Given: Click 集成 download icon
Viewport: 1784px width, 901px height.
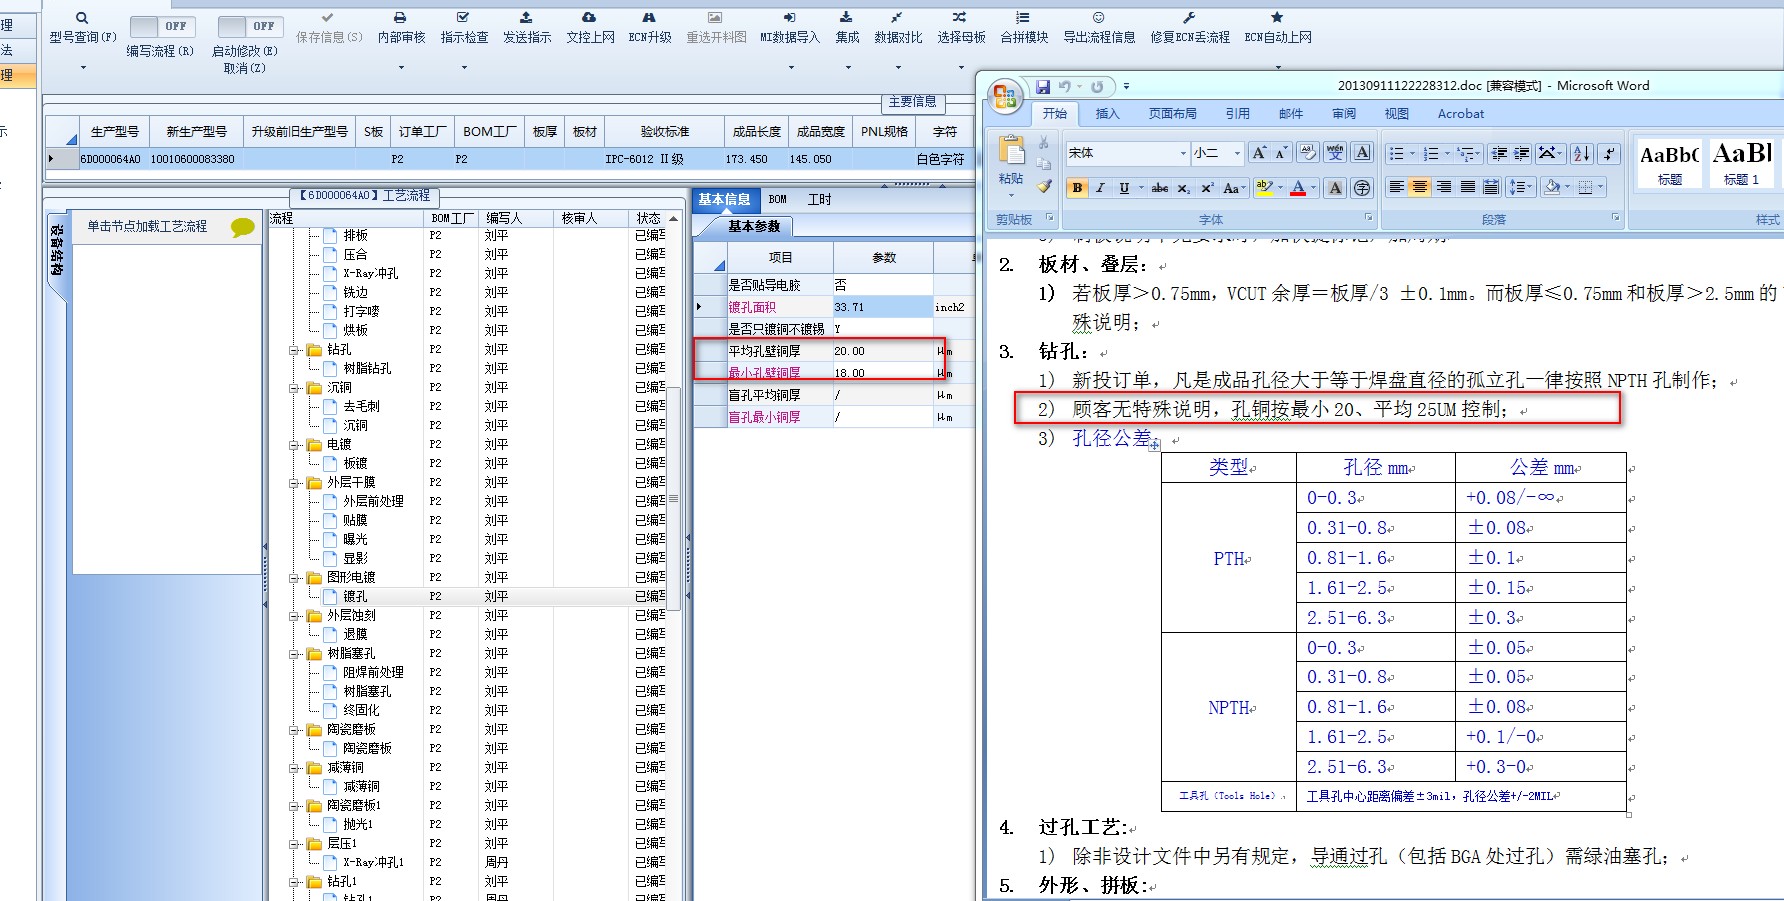Looking at the screenshot, I should [847, 18].
